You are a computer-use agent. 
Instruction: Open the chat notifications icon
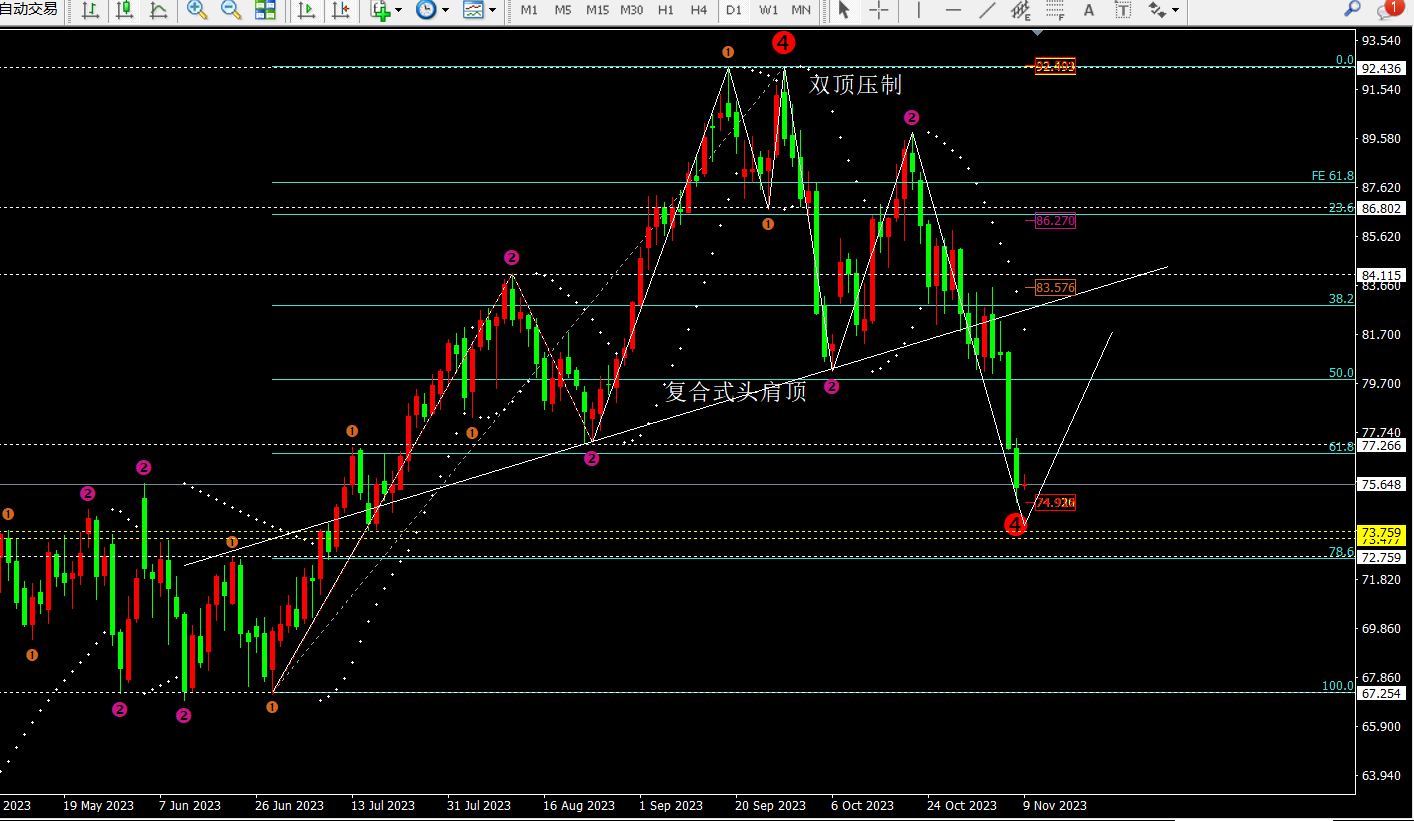tap(1388, 9)
